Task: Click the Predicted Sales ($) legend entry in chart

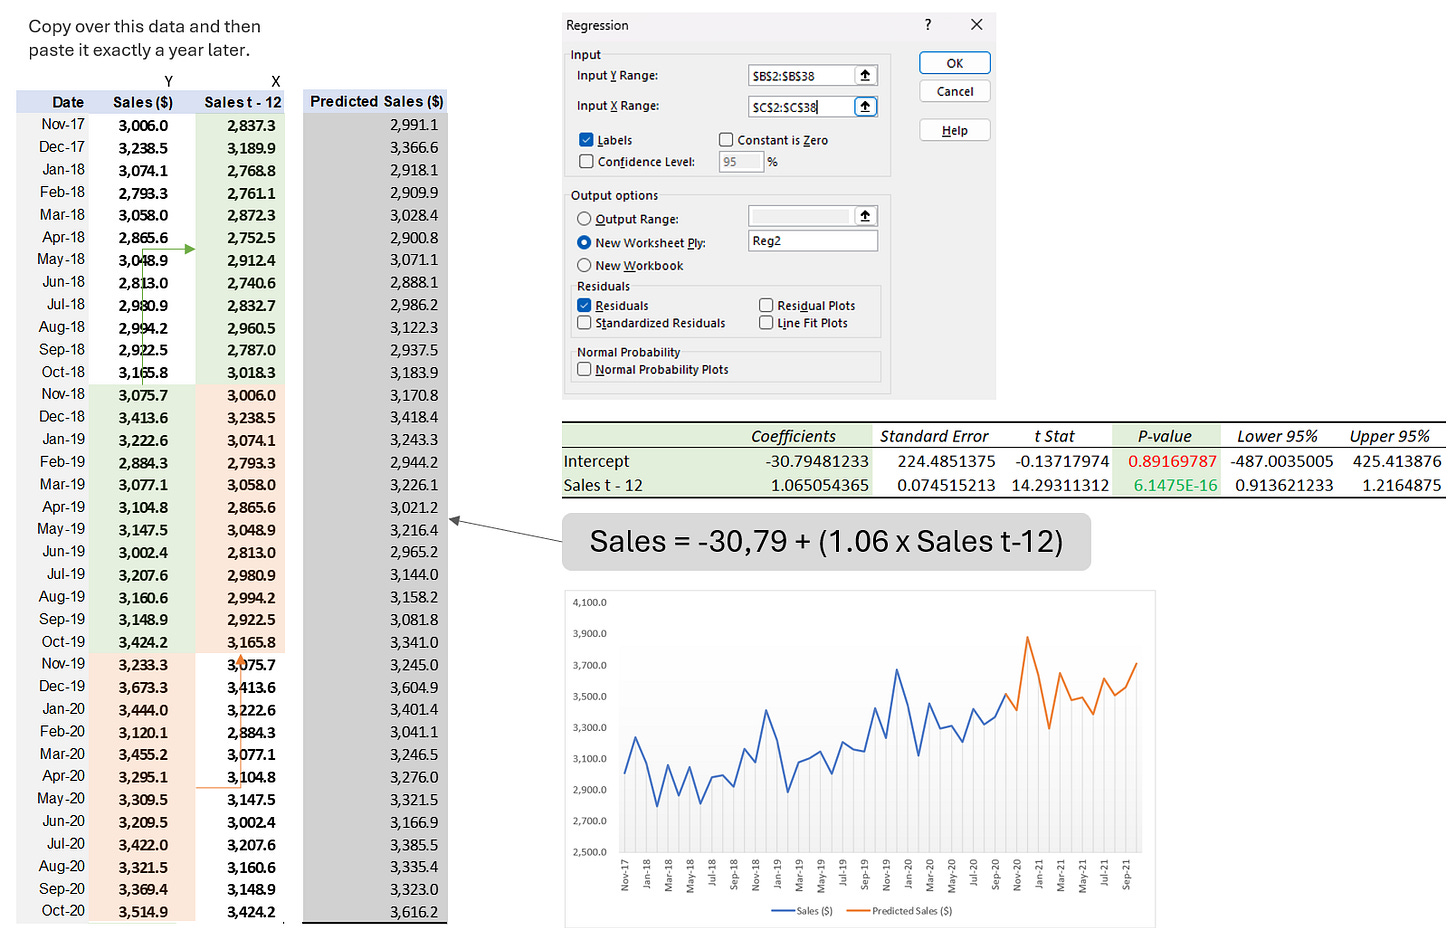Action: (899, 911)
